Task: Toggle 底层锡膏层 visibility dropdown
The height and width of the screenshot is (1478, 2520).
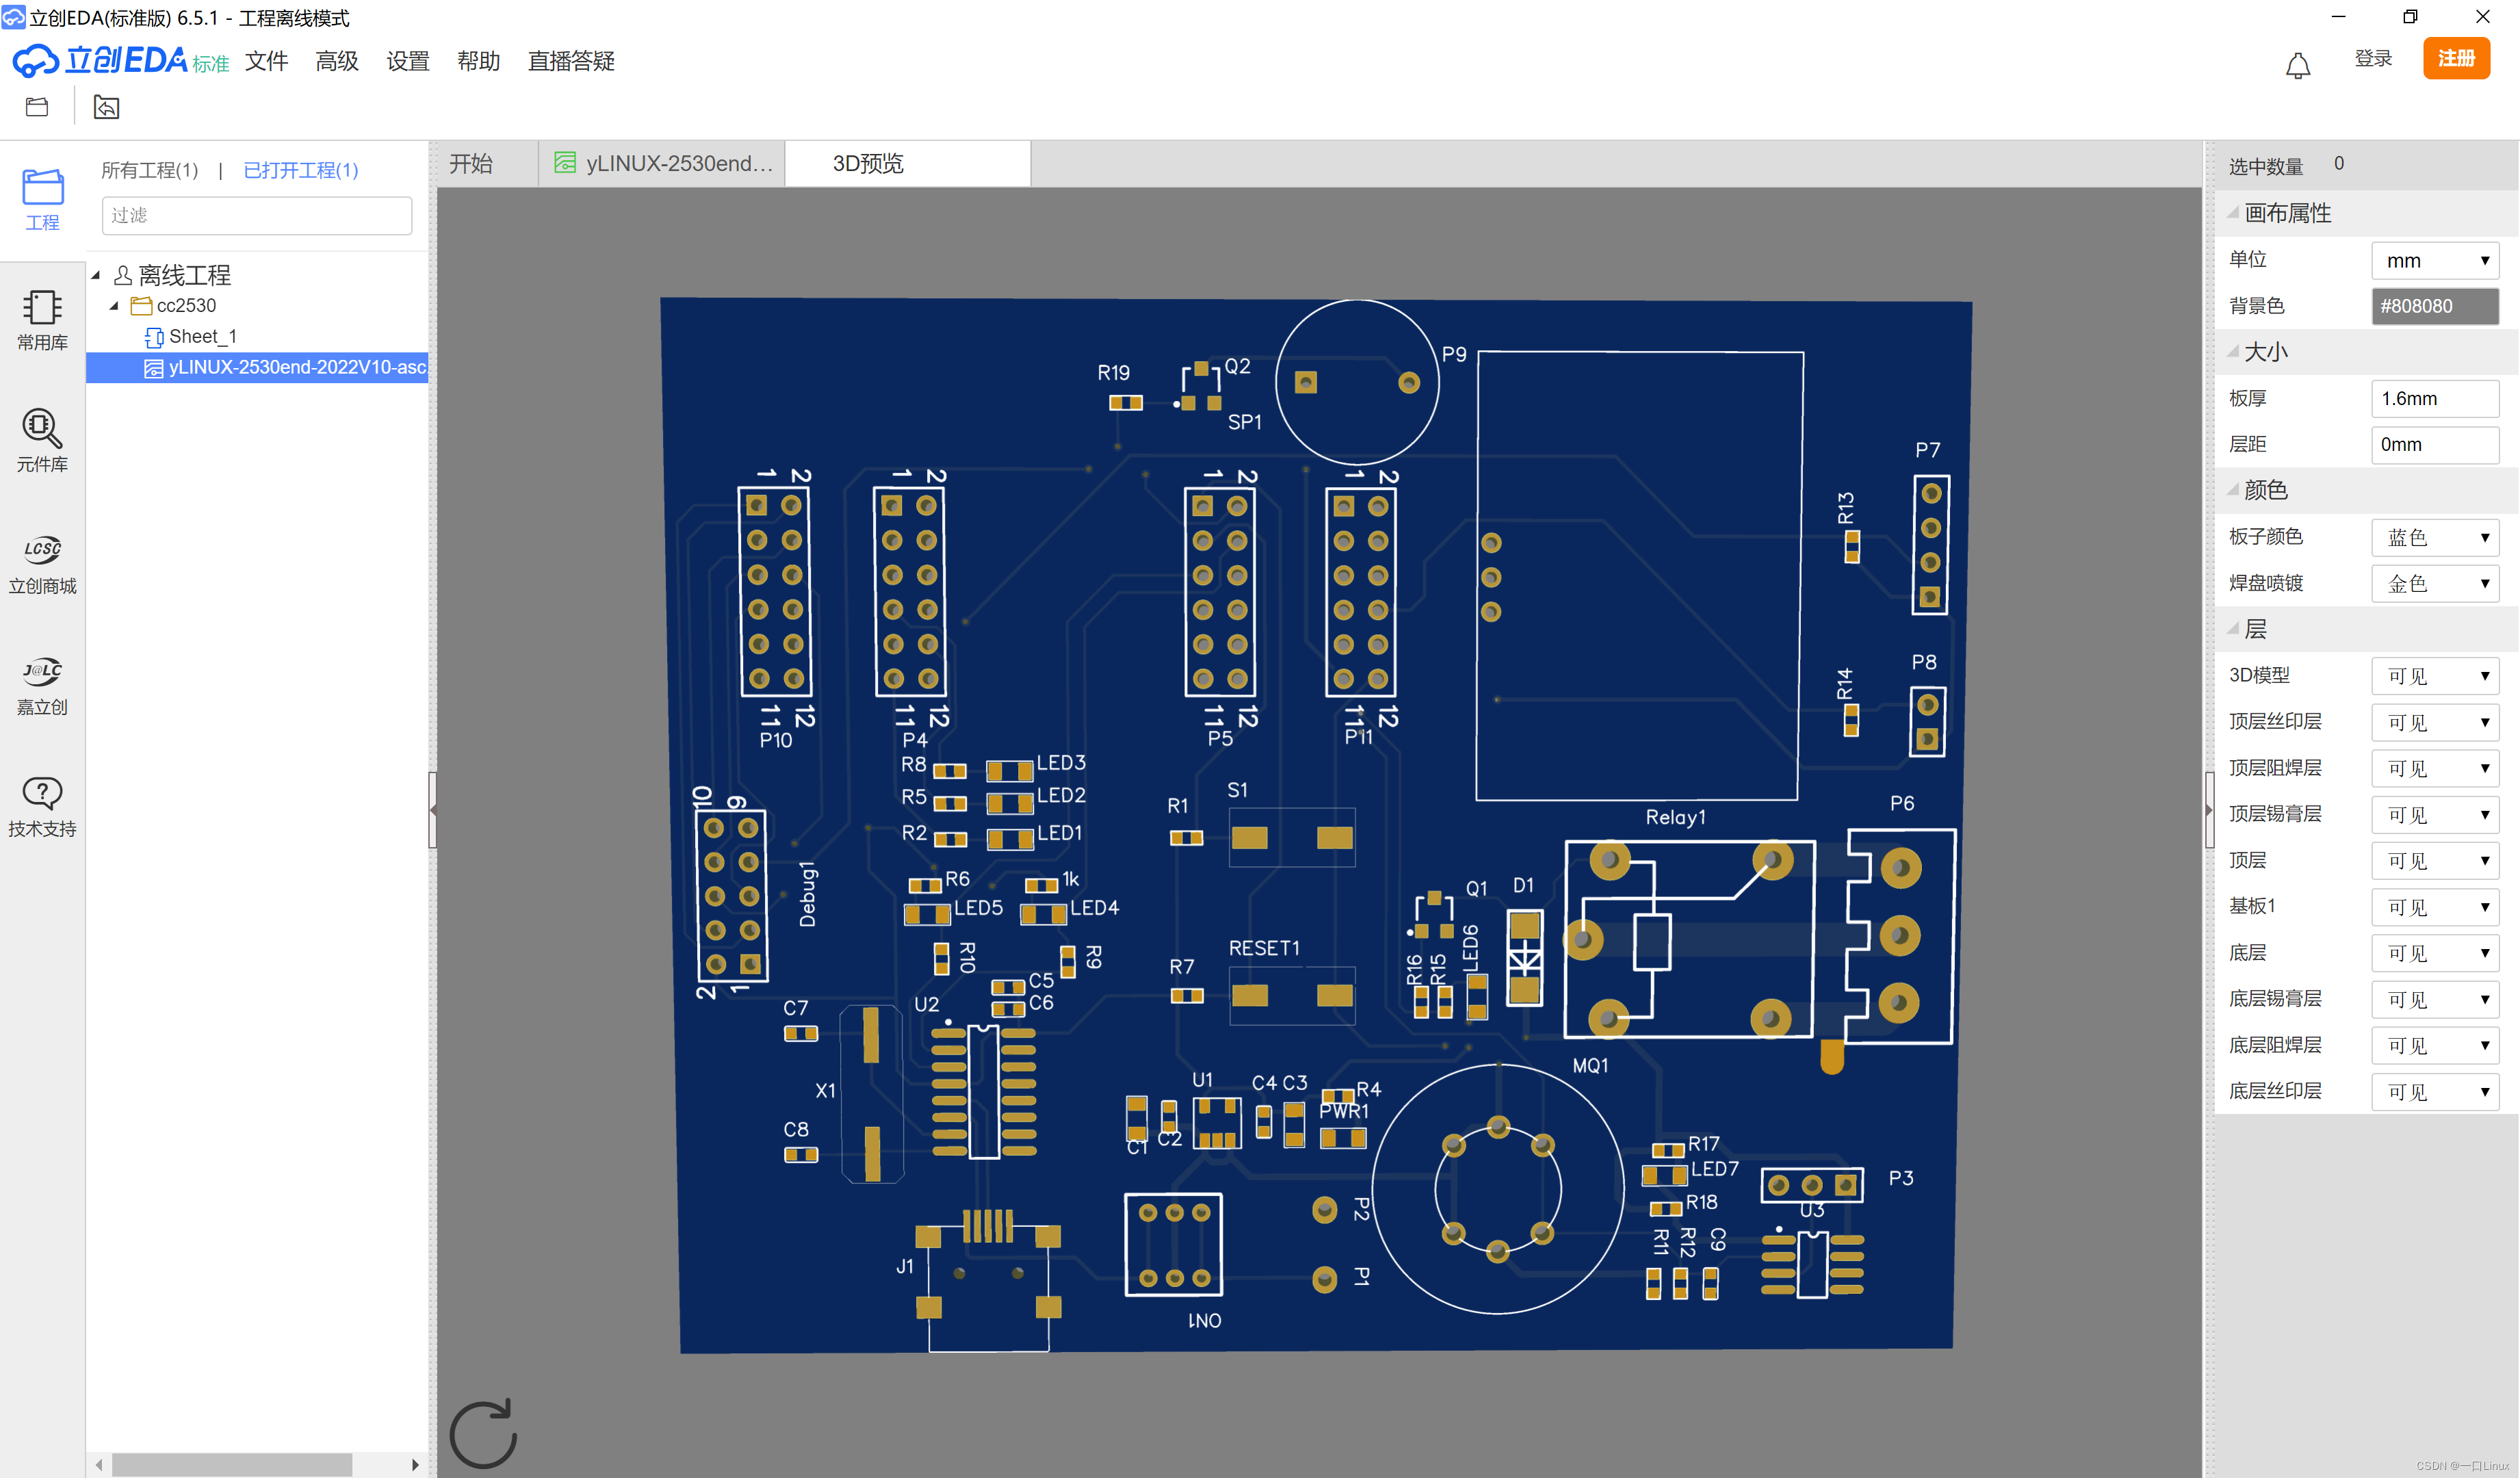Action: pos(2435,999)
